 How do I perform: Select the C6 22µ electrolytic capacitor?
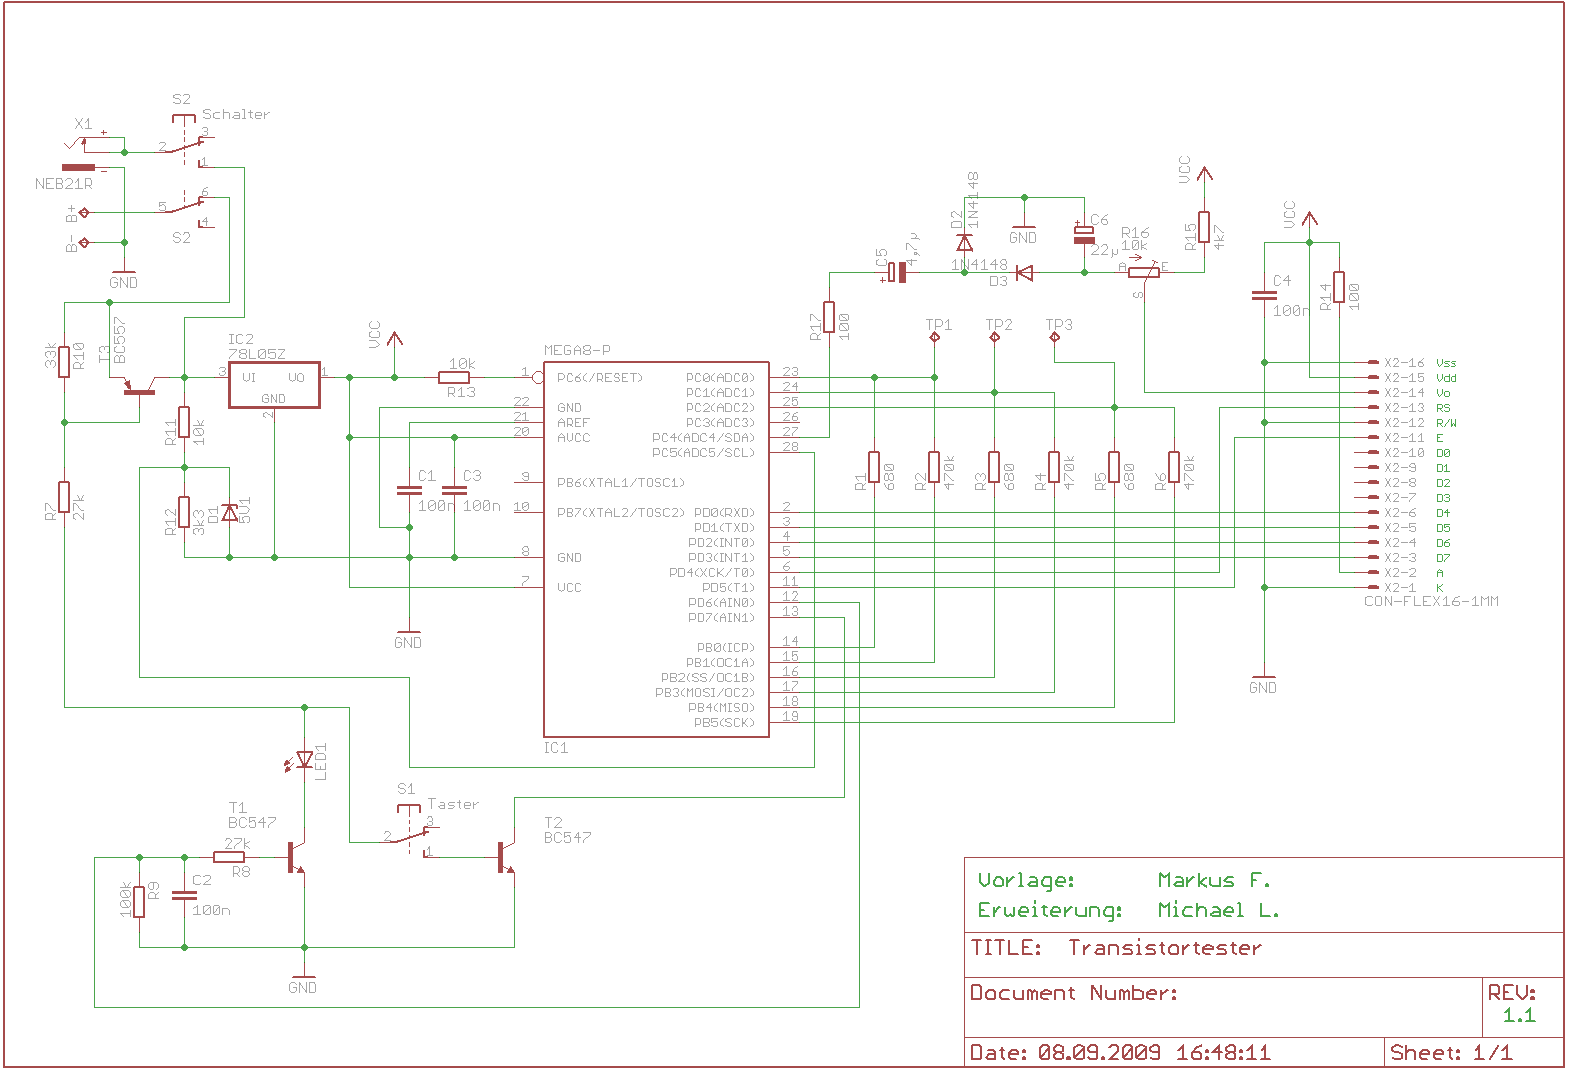tap(1084, 235)
